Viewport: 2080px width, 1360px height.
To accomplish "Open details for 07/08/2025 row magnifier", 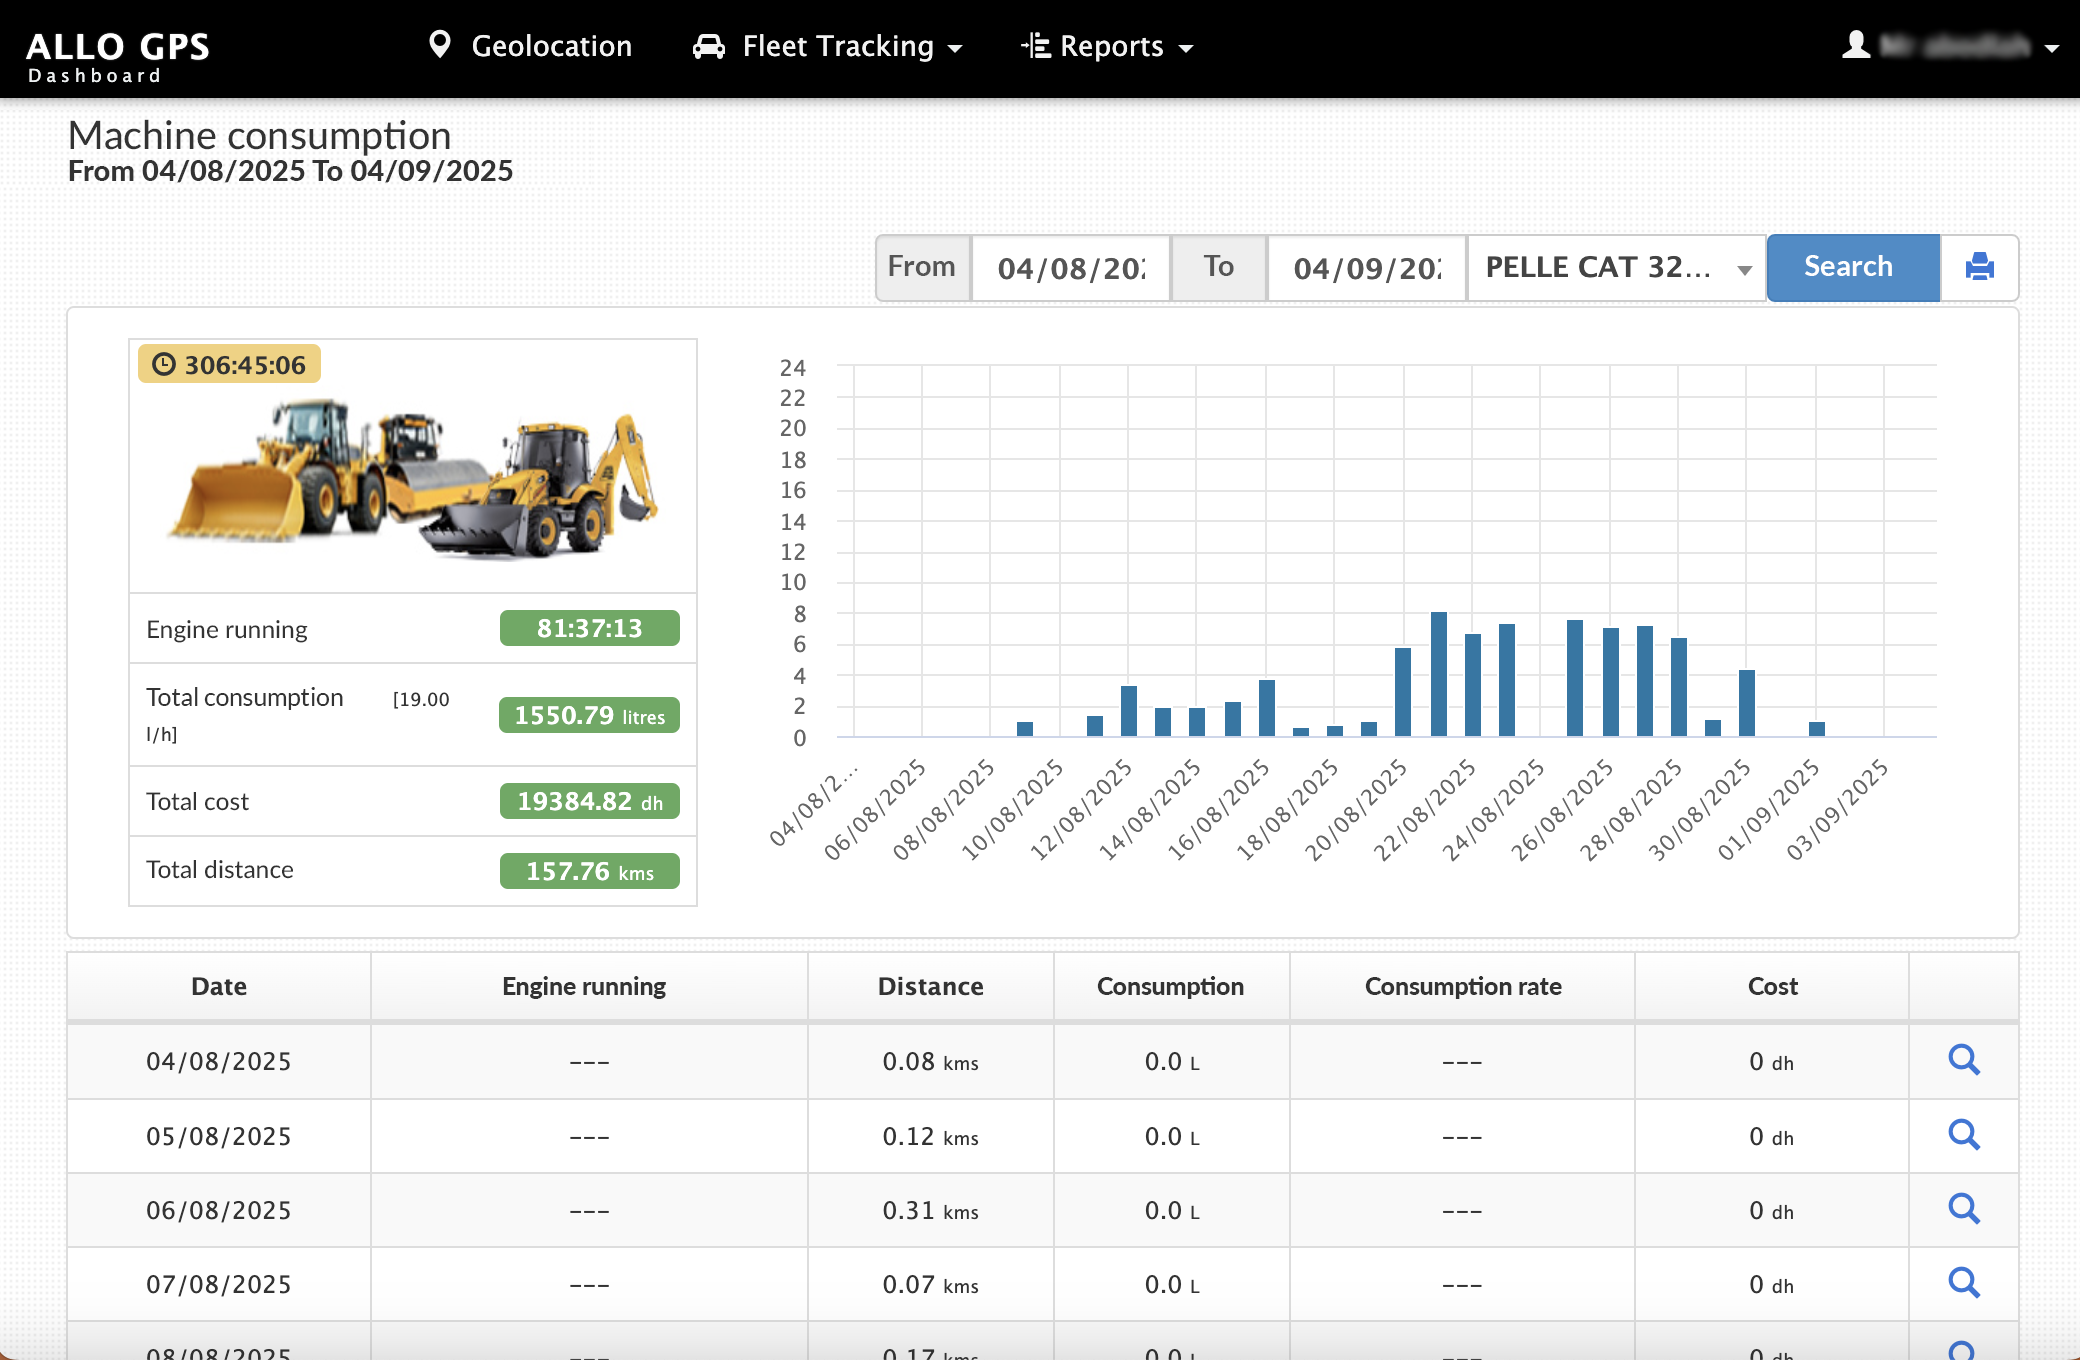I will pyautogui.click(x=1963, y=1283).
